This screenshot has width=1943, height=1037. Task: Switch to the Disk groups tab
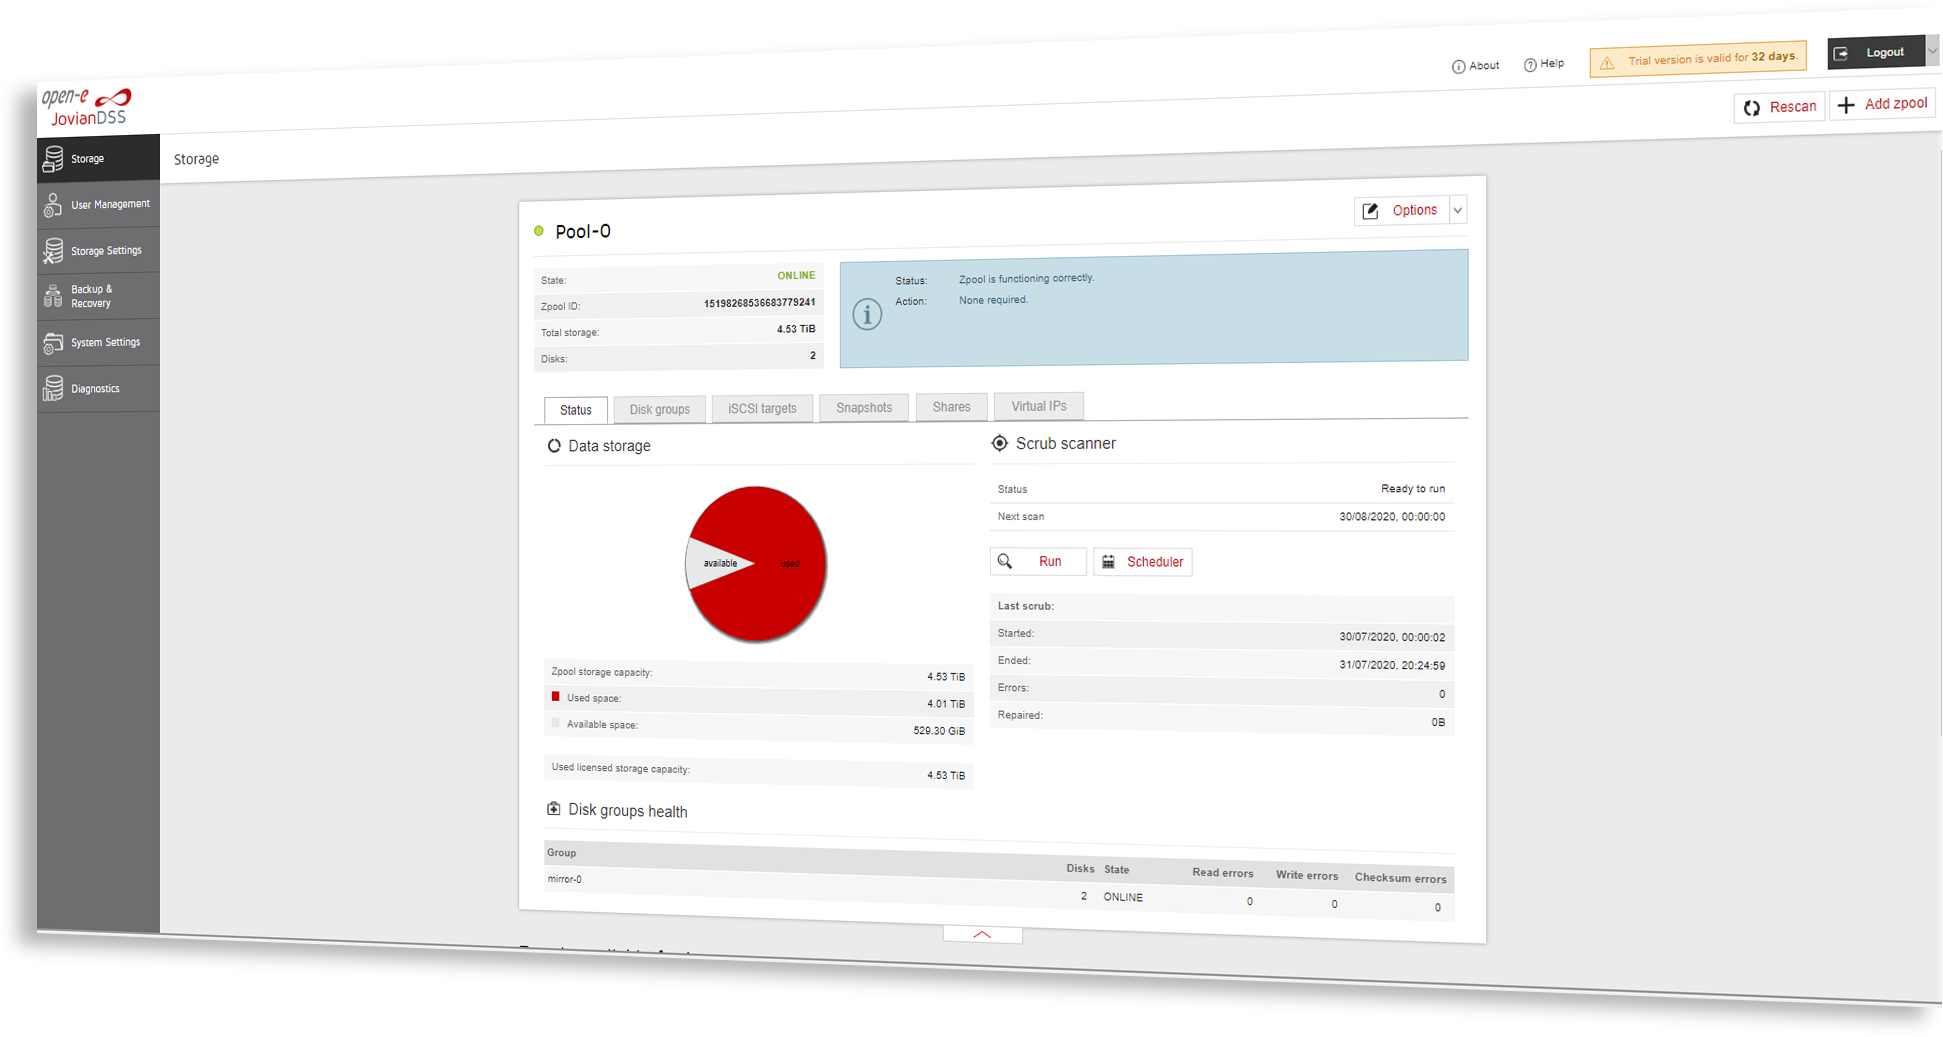[x=659, y=409]
